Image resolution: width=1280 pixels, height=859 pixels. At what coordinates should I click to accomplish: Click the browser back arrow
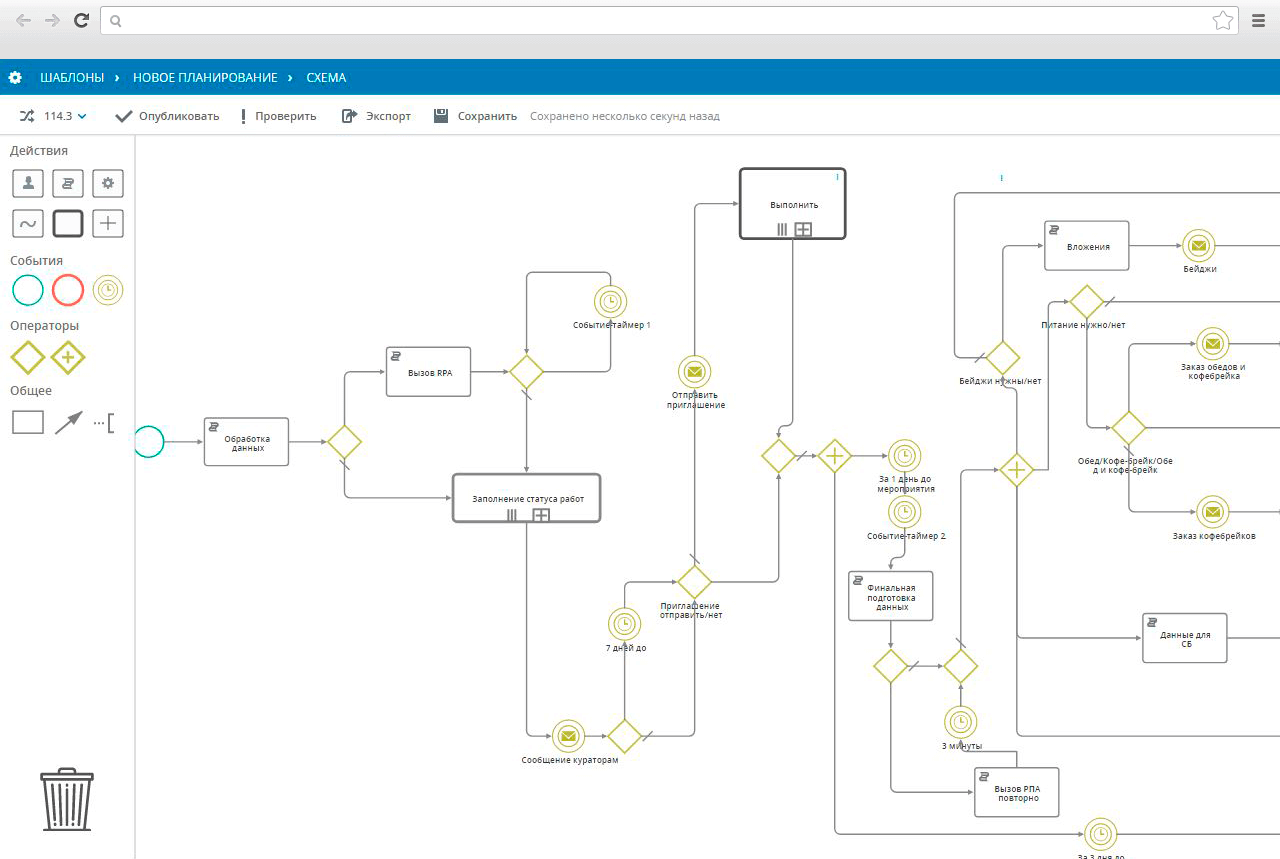tap(23, 20)
